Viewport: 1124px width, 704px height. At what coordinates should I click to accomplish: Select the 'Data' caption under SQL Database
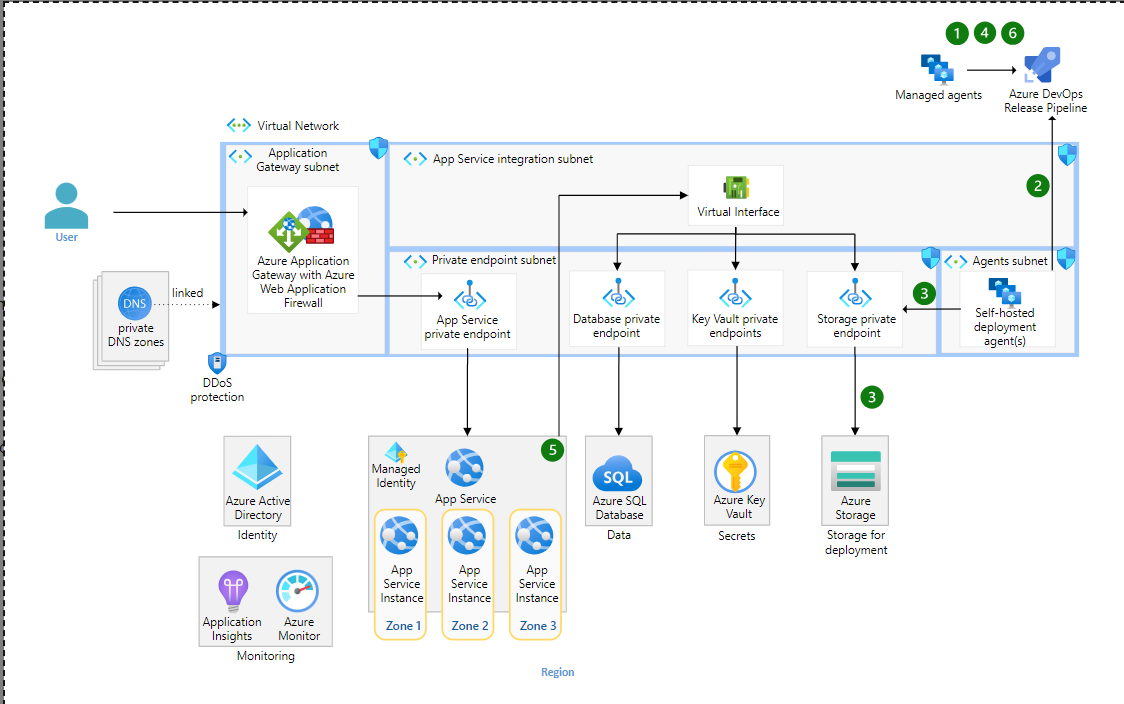(619, 535)
